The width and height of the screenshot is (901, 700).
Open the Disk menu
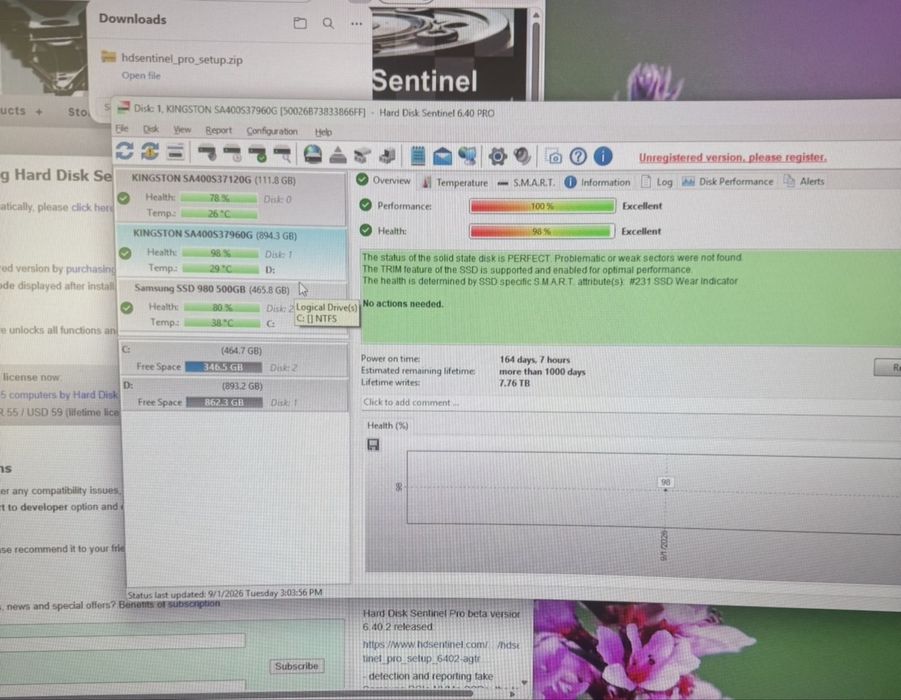151,129
